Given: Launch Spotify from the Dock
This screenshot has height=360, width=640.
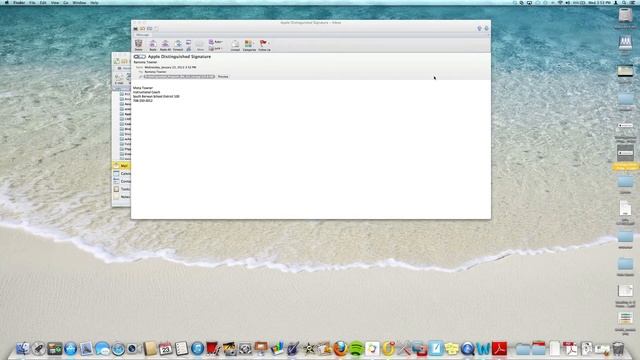Looking at the screenshot, I should 356,349.
